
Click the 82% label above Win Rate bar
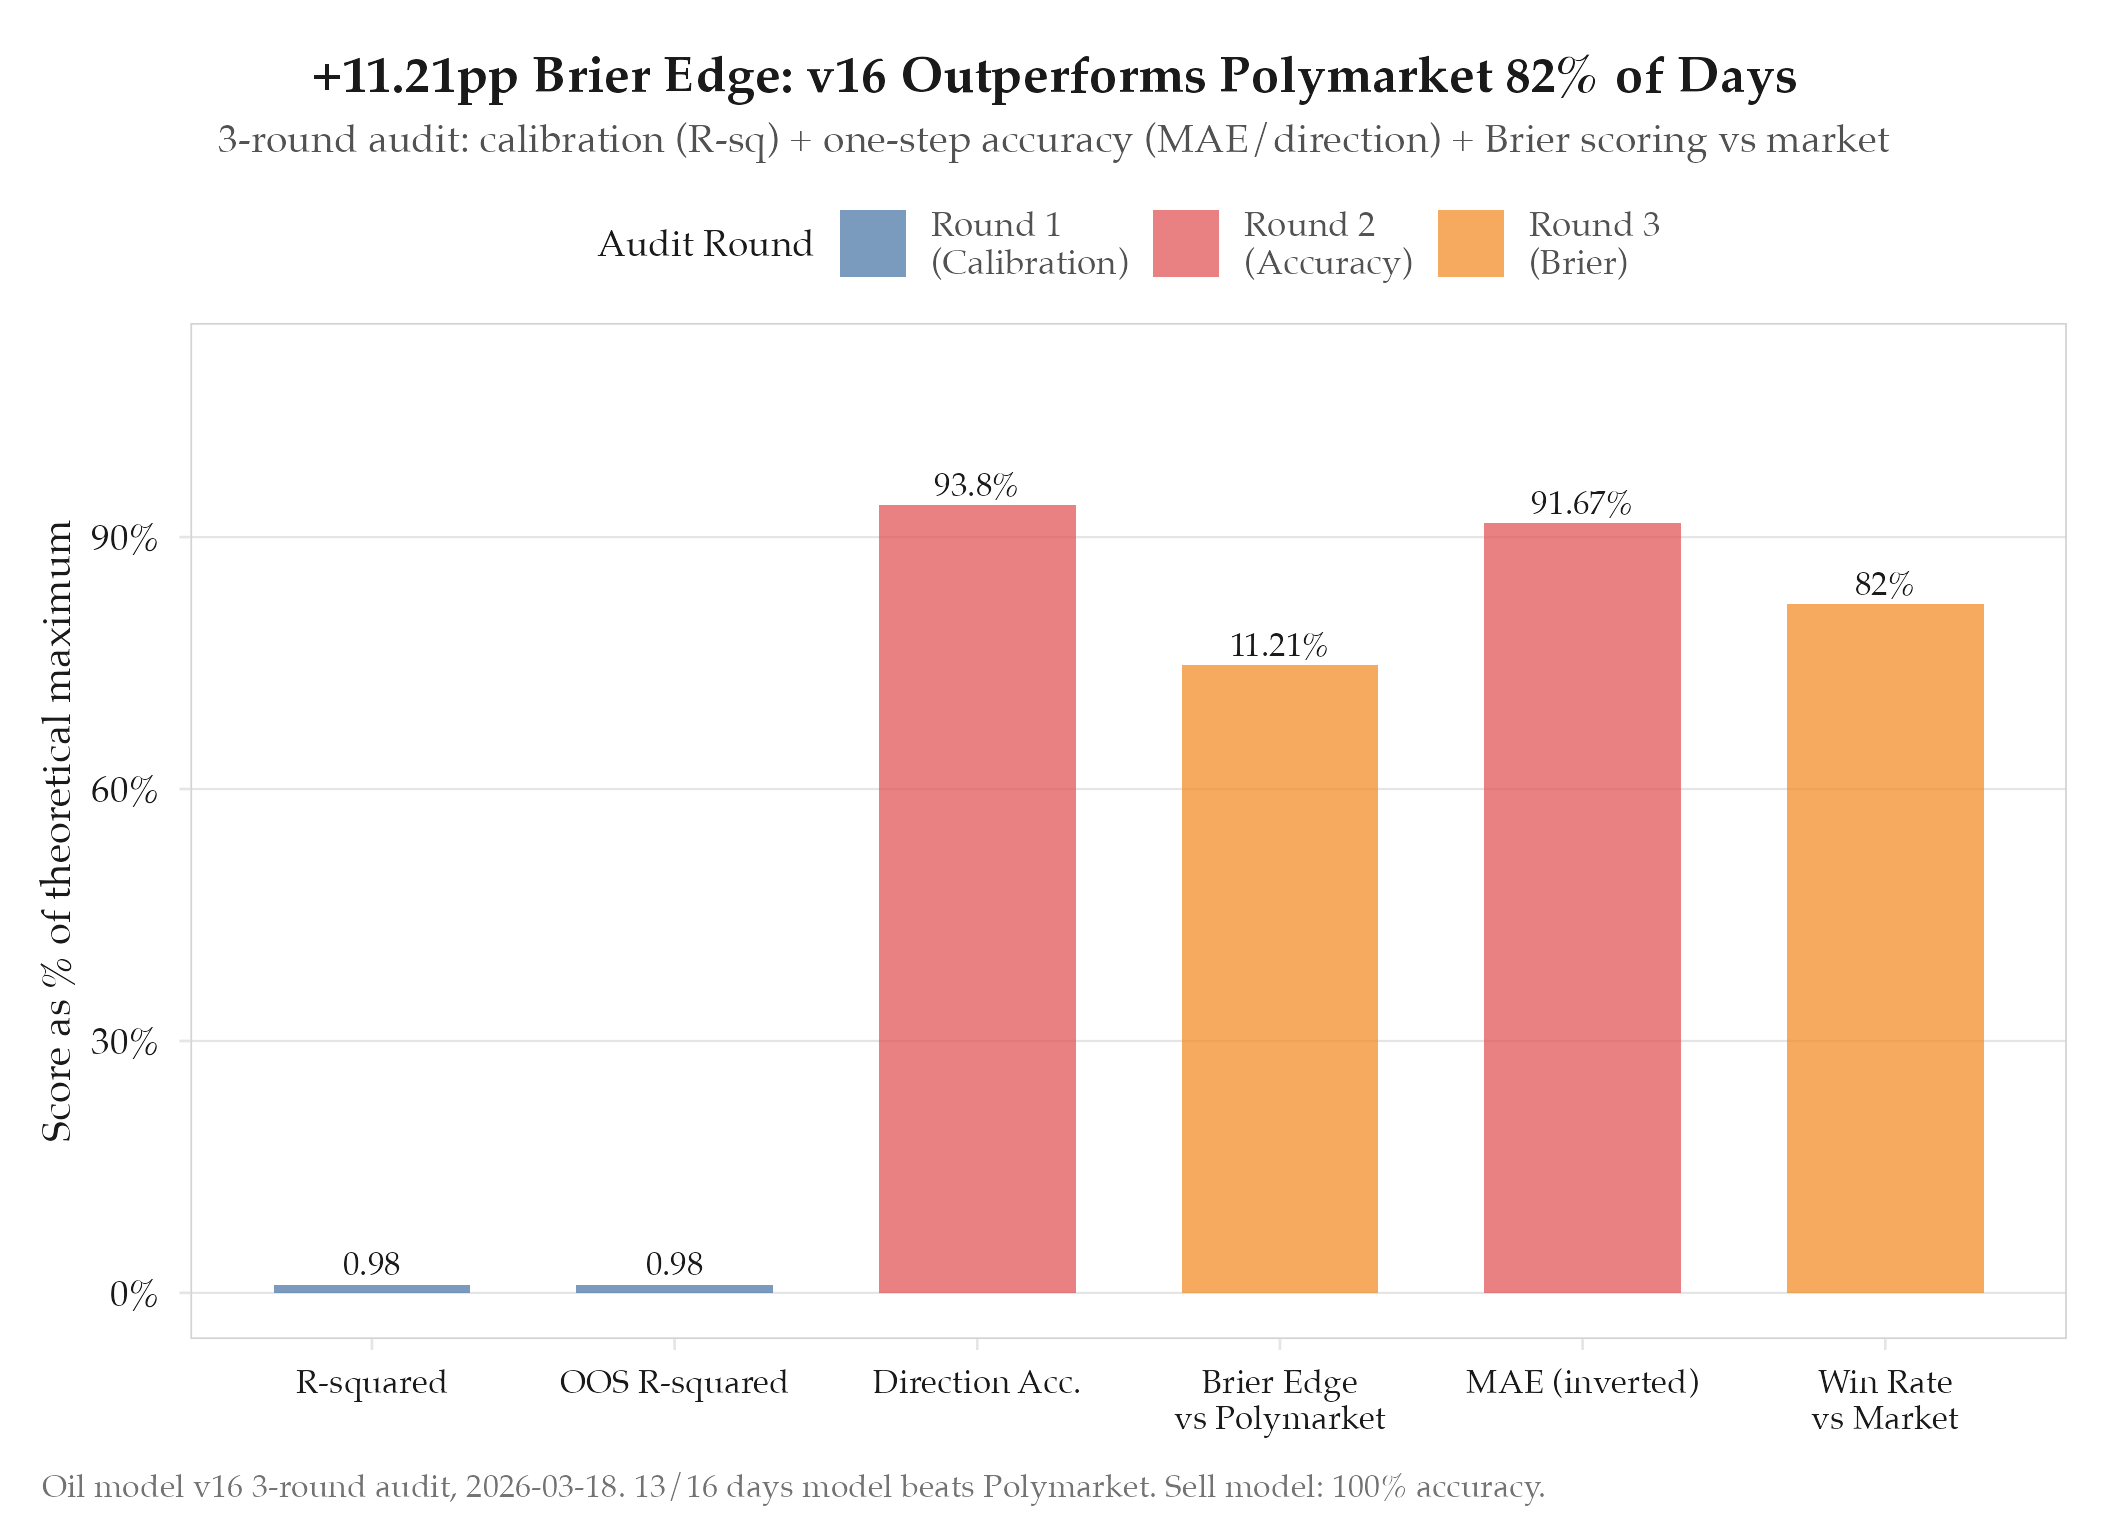click(1884, 585)
